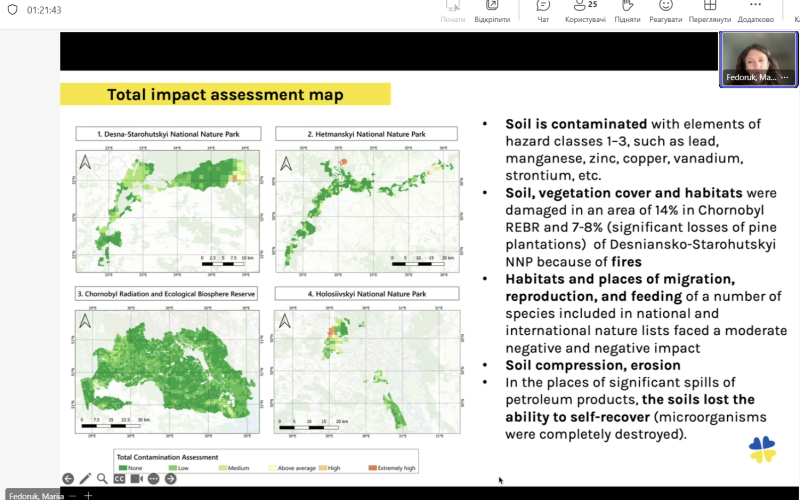Select the pen annotation tool
The image size is (800, 500).
85,479
